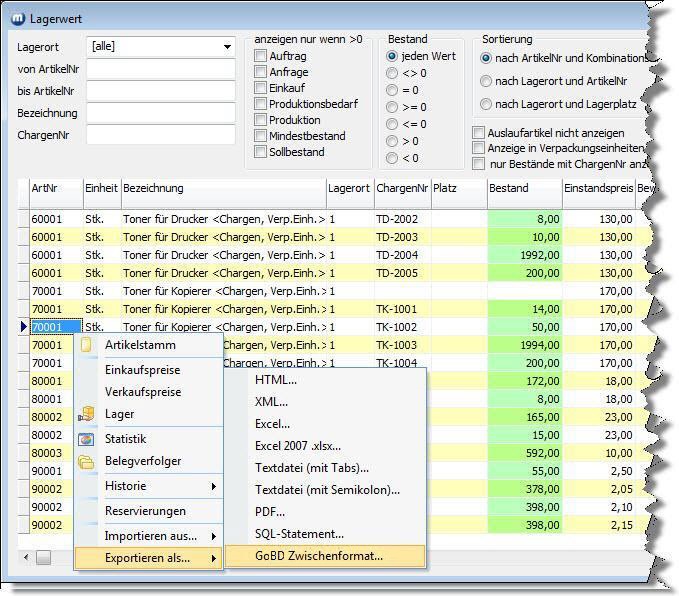Choose sorting 'nach Lagerort und Lagerplatz'
The width and height of the screenshot is (679, 596).
tap(487, 104)
